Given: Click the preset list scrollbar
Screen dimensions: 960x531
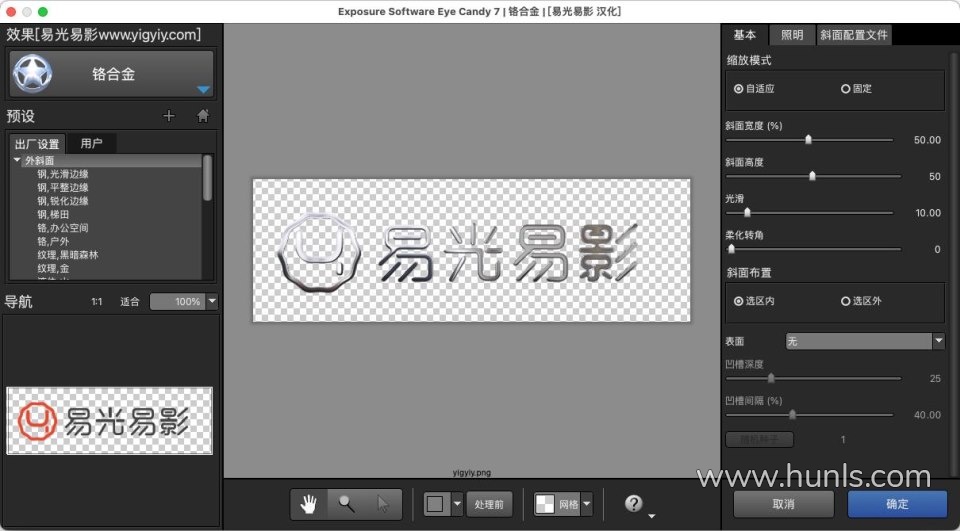Looking at the screenshot, I should [208, 178].
